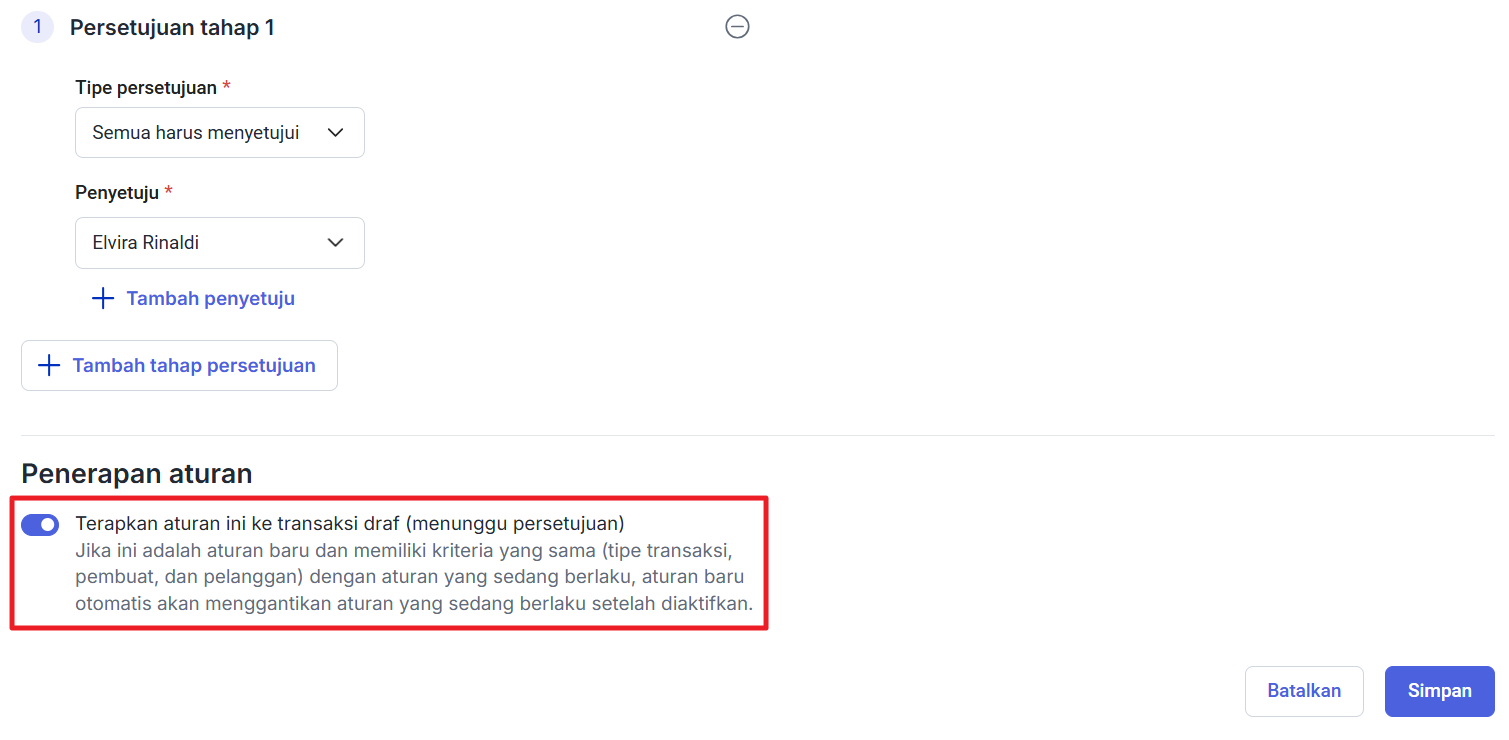Cancel with the Batalkan button
The height and width of the screenshot is (740, 1509).
(1304, 691)
